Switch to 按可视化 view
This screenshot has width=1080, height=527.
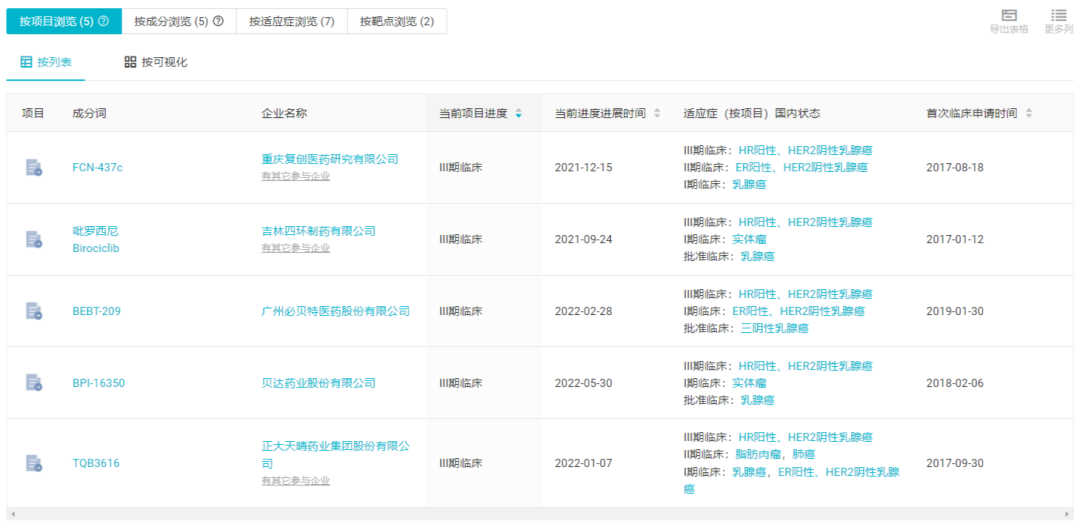(x=156, y=62)
